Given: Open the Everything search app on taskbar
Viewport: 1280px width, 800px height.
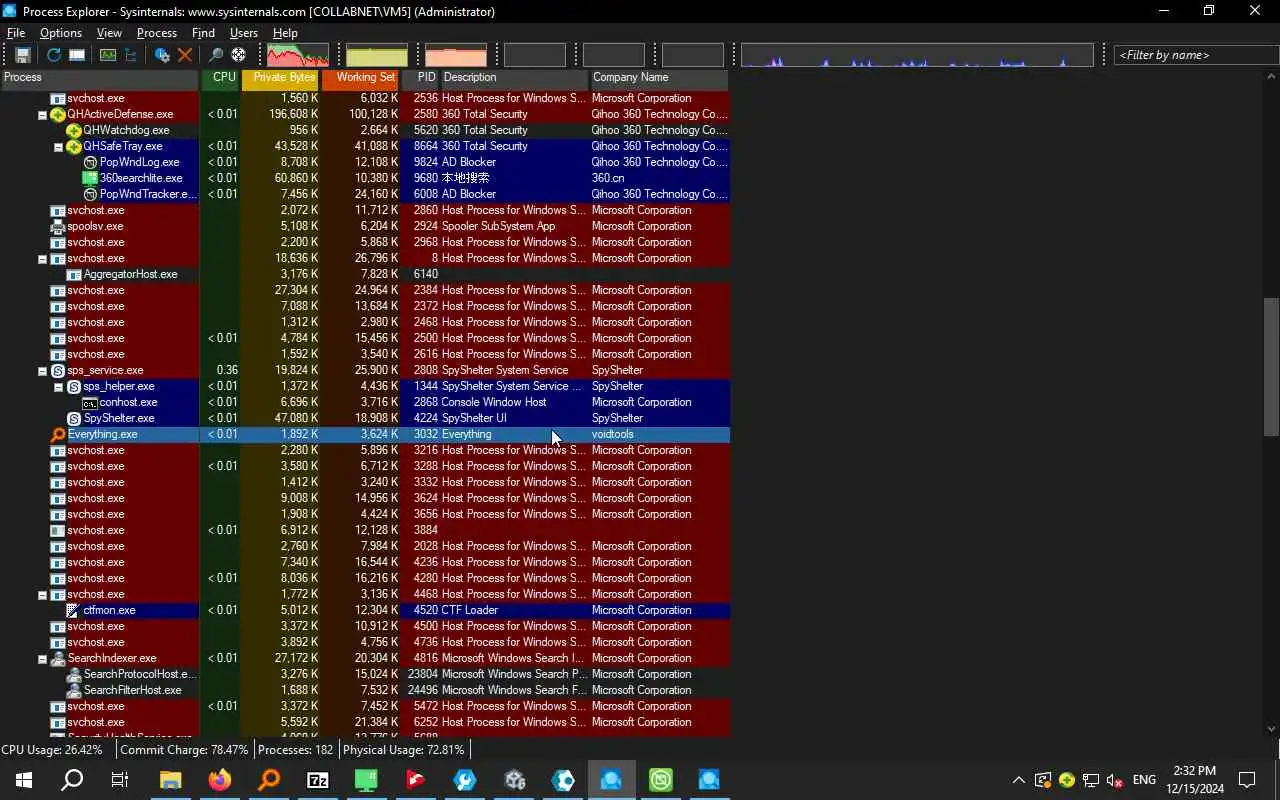Looking at the screenshot, I should [269, 780].
